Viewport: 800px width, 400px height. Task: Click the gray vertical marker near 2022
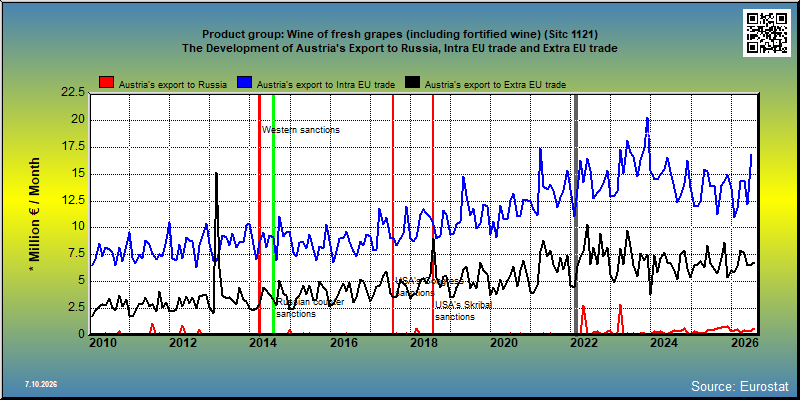coord(577,214)
